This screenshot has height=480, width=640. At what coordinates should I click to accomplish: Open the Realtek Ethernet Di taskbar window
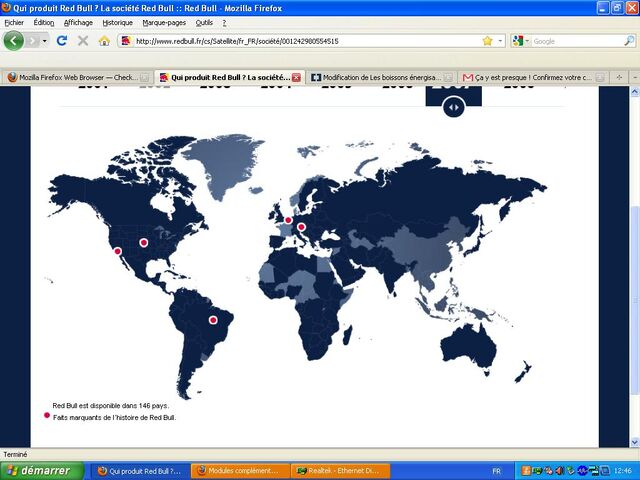340,471
